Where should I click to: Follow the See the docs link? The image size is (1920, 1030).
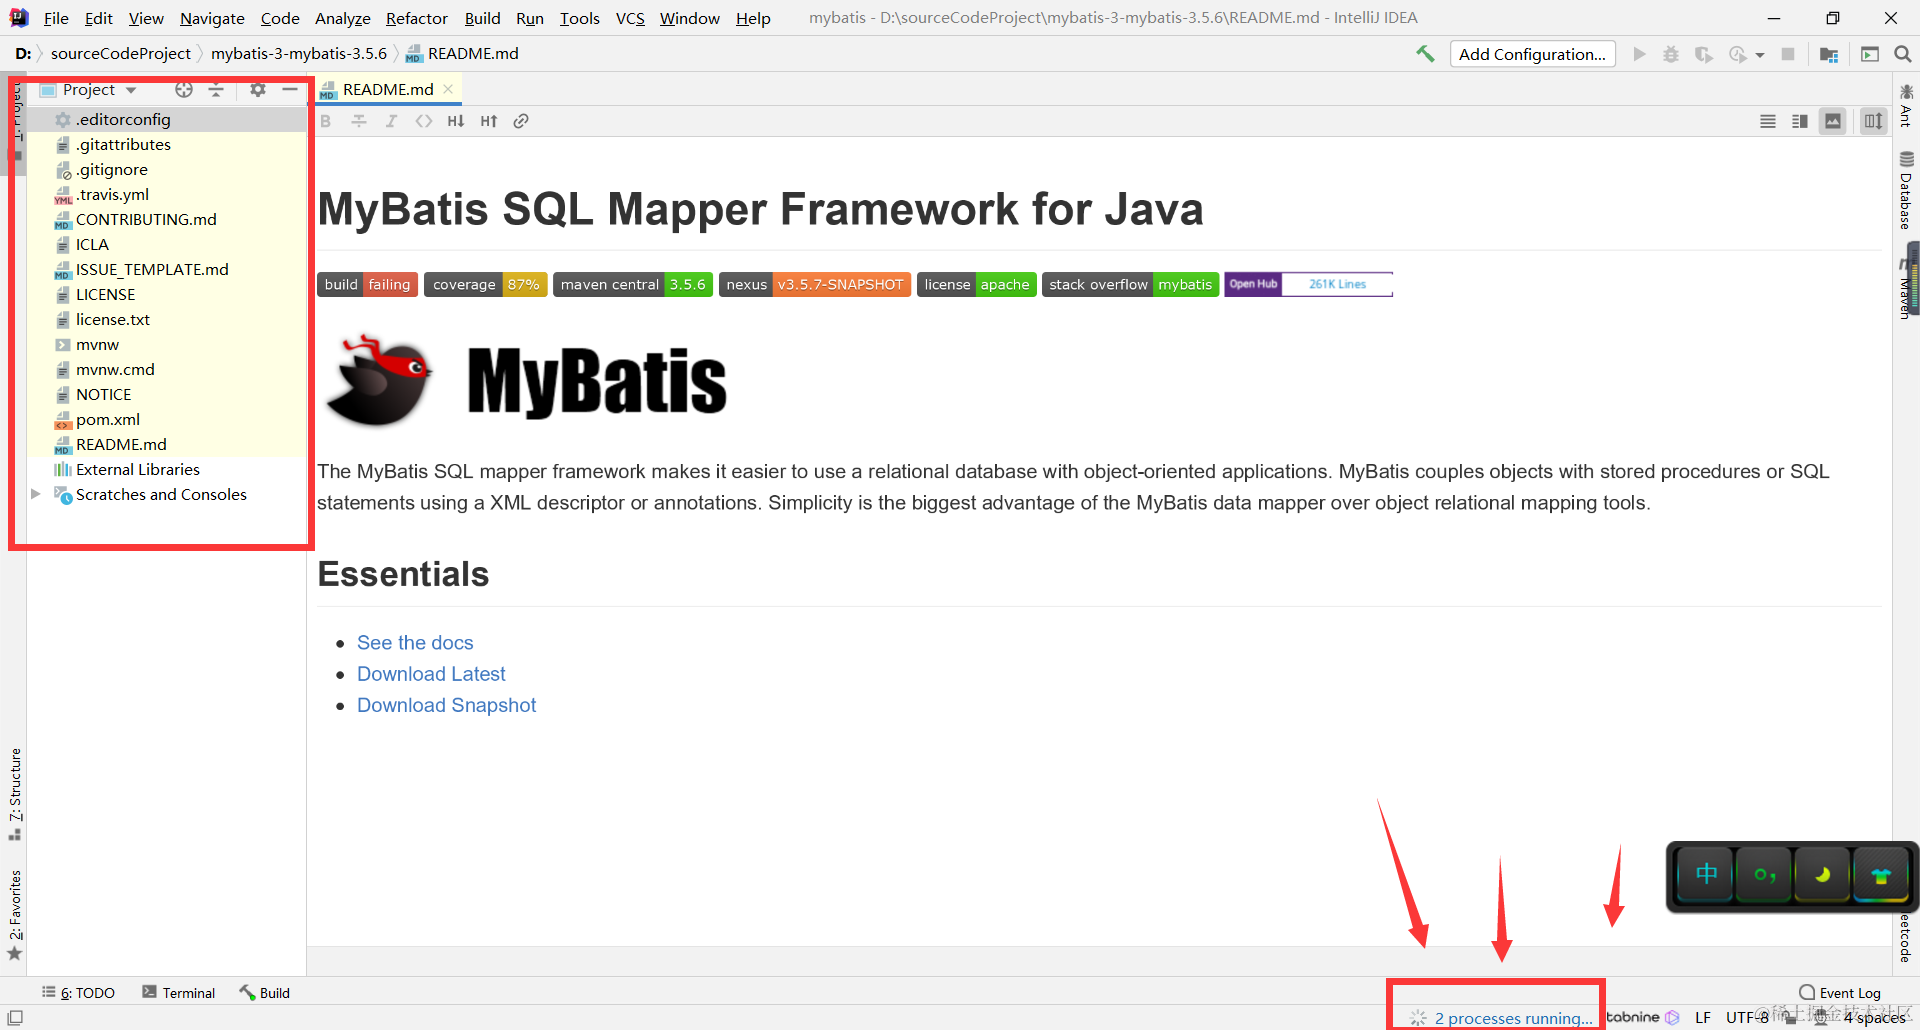[415, 642]
